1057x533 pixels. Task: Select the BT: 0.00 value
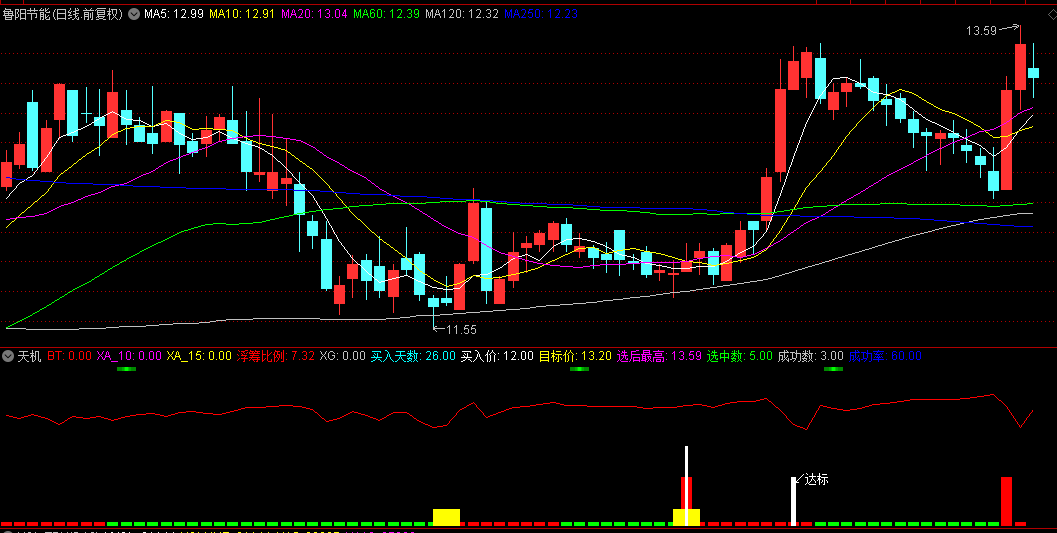(69, 356)
